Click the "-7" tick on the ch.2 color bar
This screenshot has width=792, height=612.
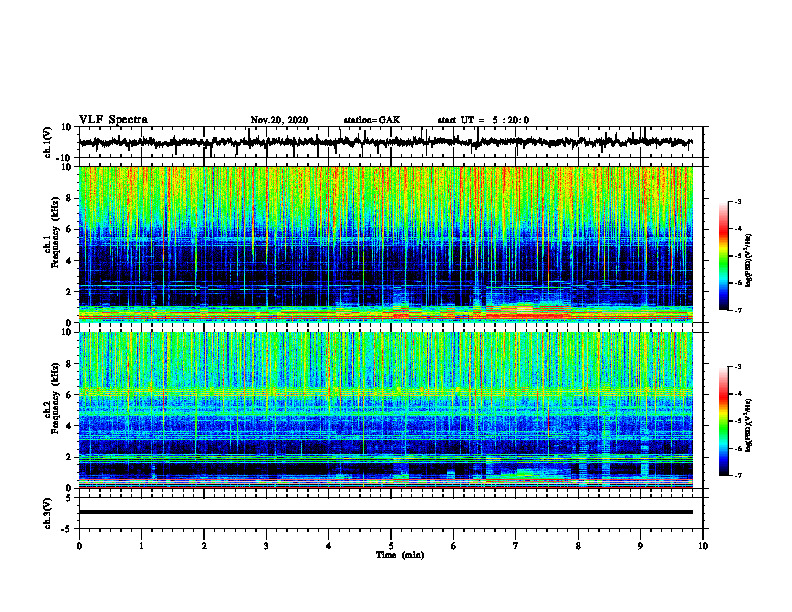click(x=737, y=475)
